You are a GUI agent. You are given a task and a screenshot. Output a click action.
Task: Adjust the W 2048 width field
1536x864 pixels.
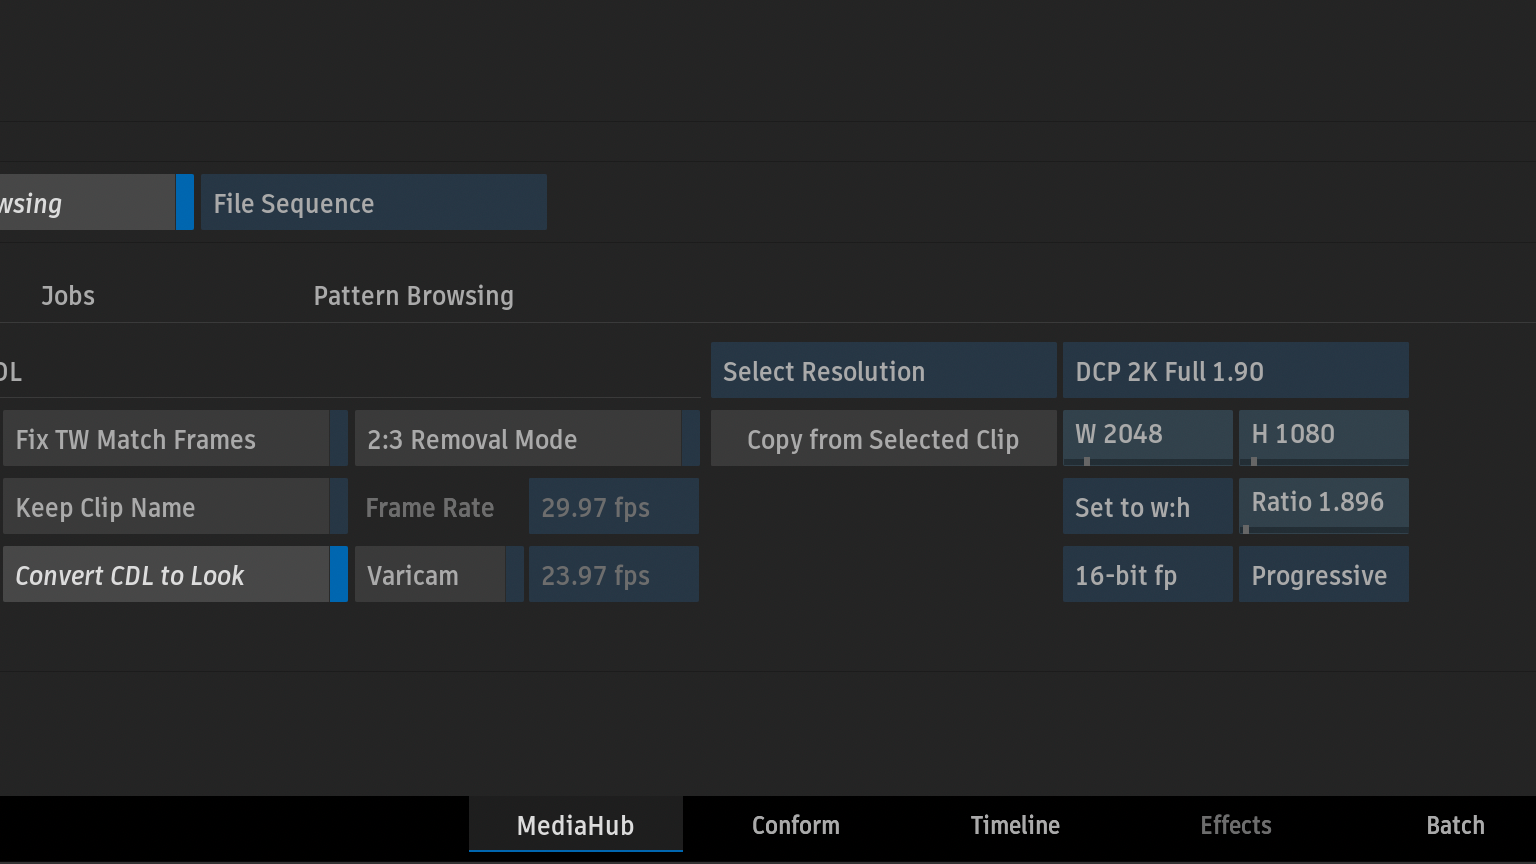(1147, 435)
